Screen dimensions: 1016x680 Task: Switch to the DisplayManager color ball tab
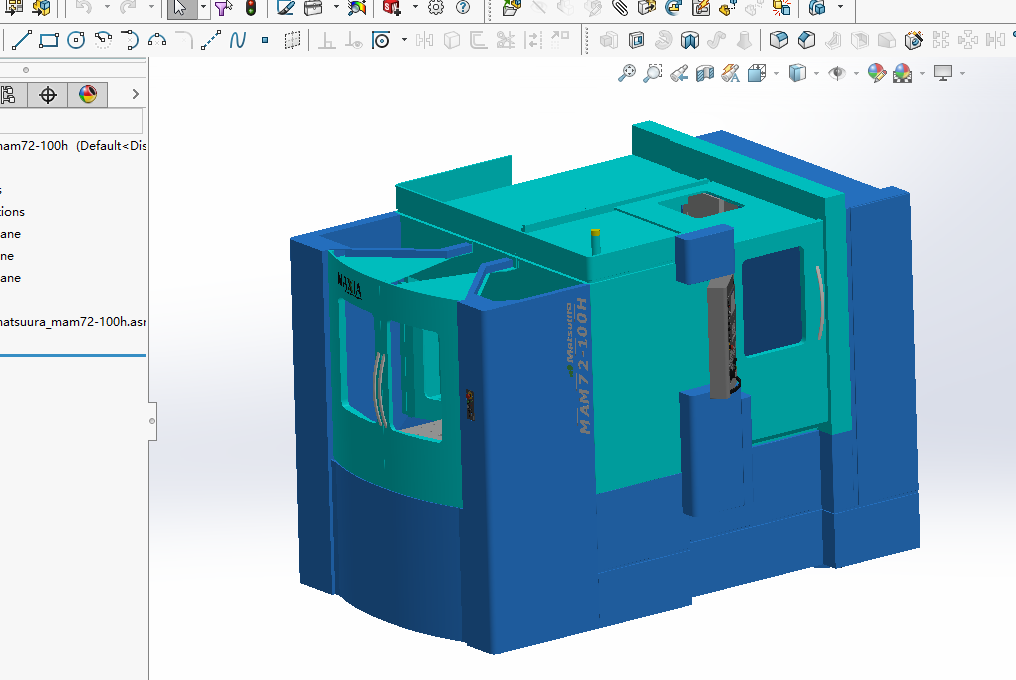pos(87,95)
